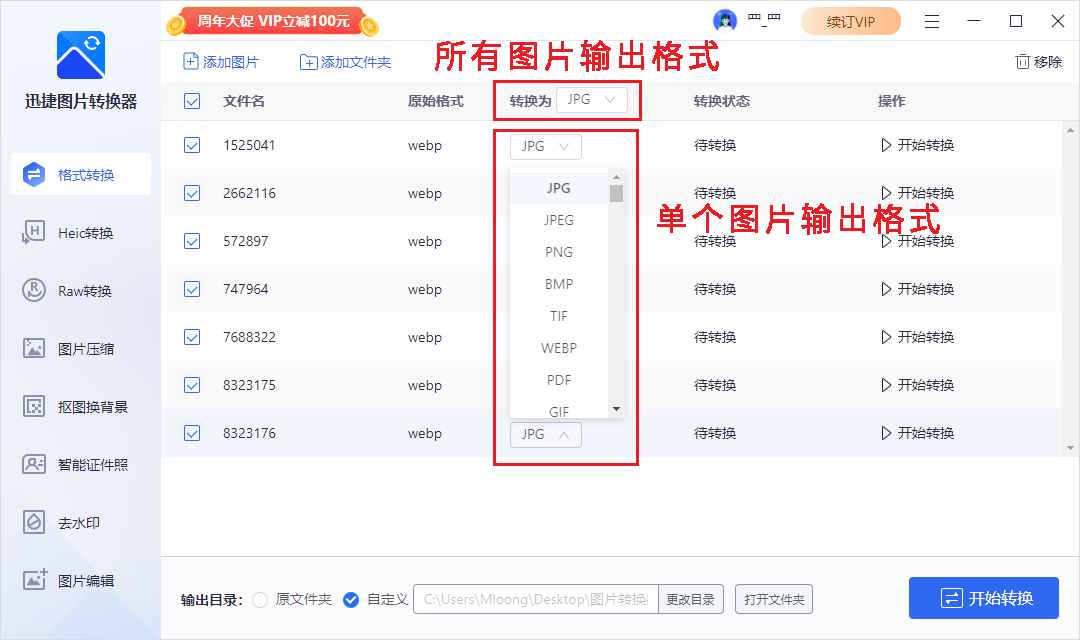
Task: Uncheck file 2662116 in the list
Action: (x=191, y=193)
